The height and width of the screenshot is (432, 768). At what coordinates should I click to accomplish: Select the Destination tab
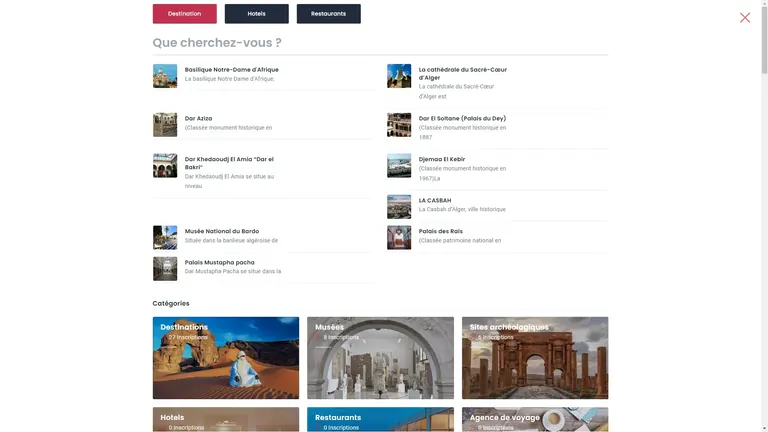coord(185,14)
